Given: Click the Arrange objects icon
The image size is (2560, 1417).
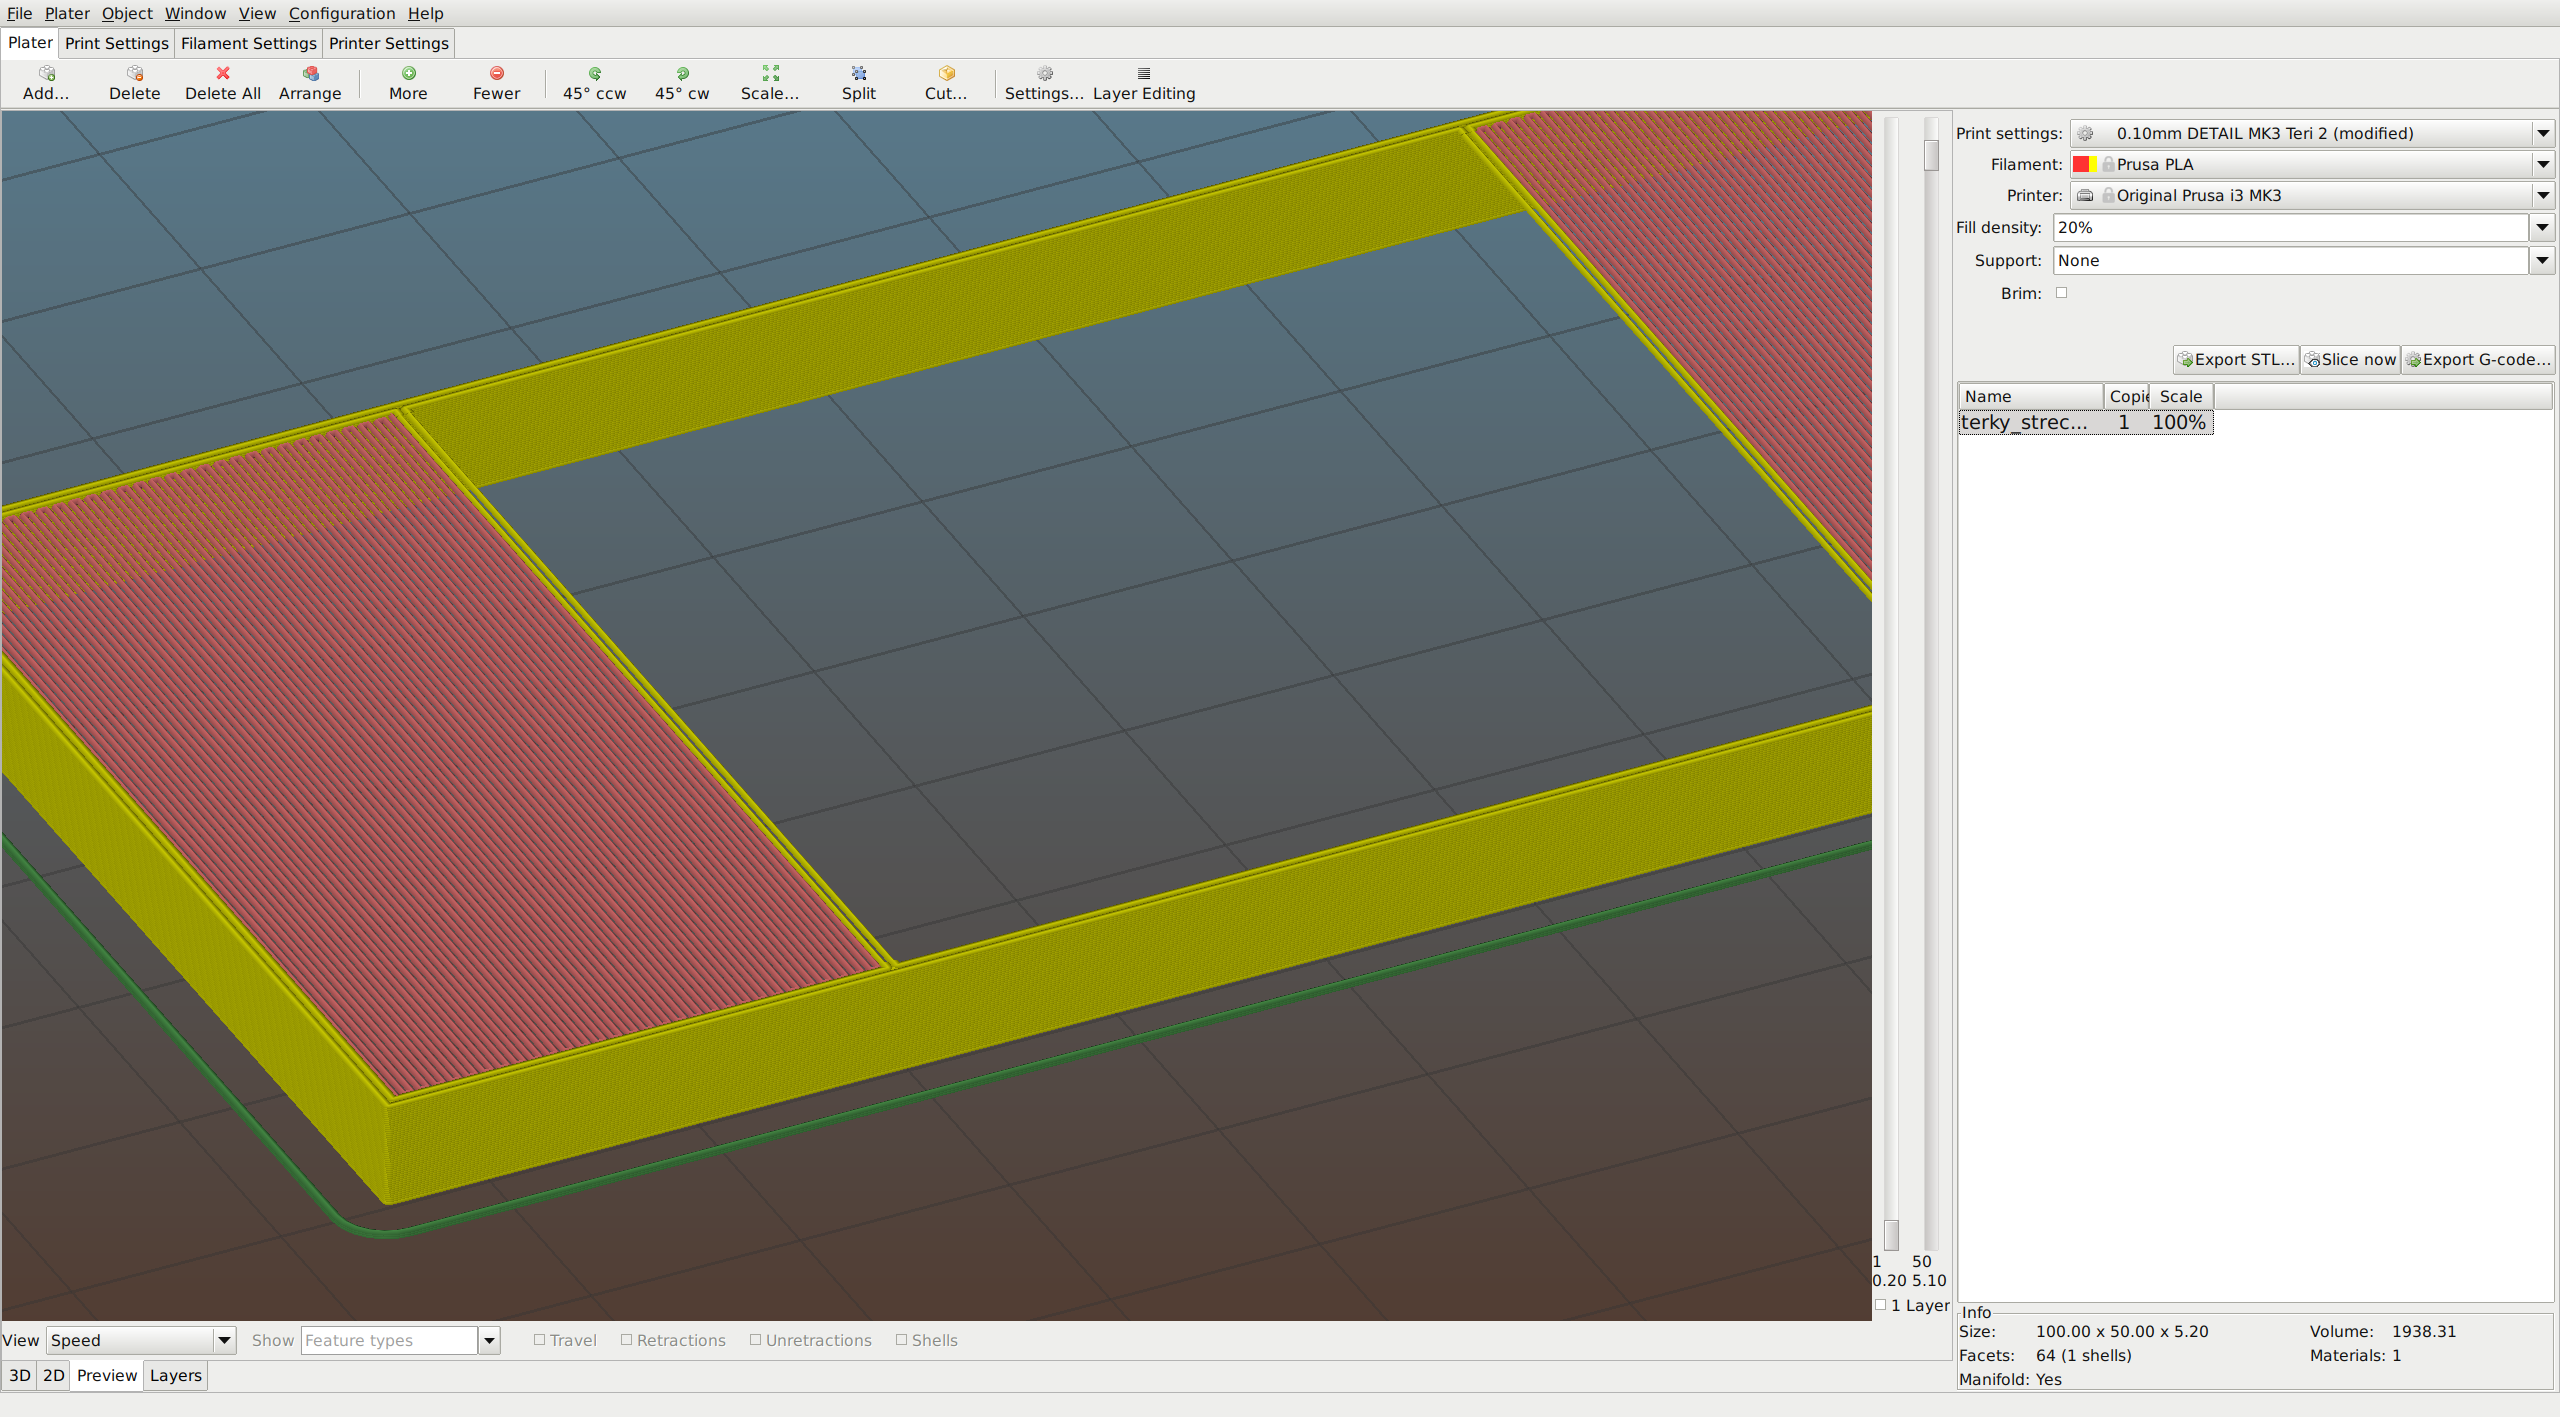Looking at the screenshot, I should pos(310,84).
